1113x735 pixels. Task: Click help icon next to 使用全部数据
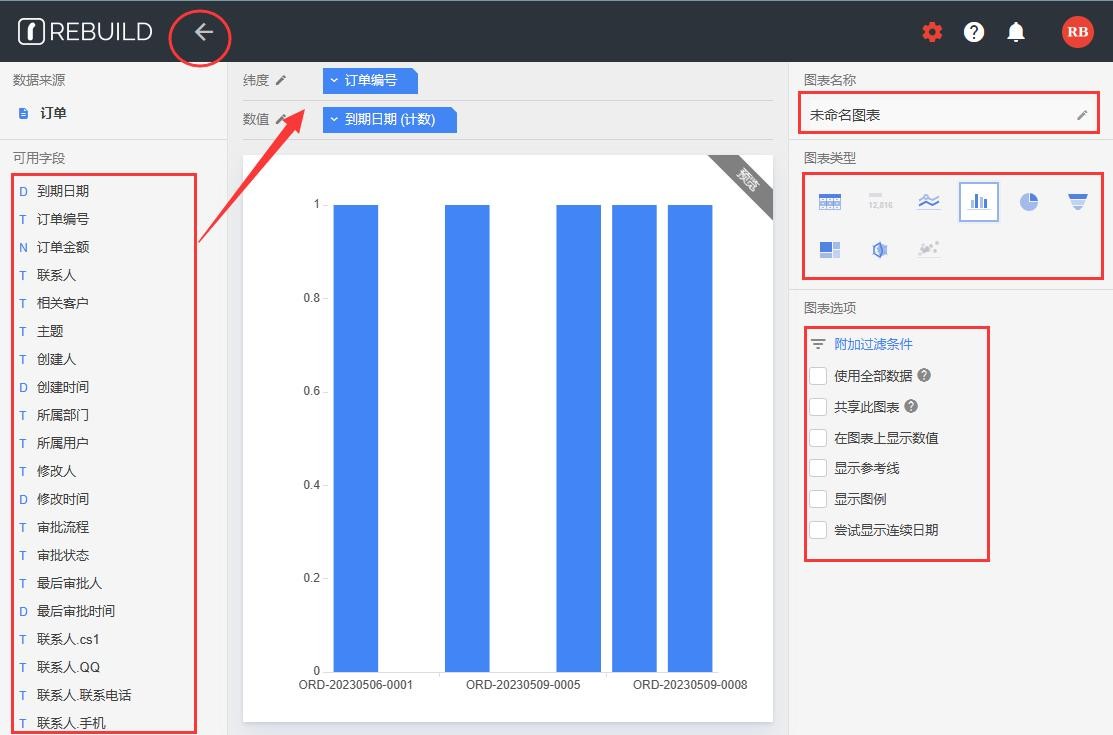tap(923, 375)
